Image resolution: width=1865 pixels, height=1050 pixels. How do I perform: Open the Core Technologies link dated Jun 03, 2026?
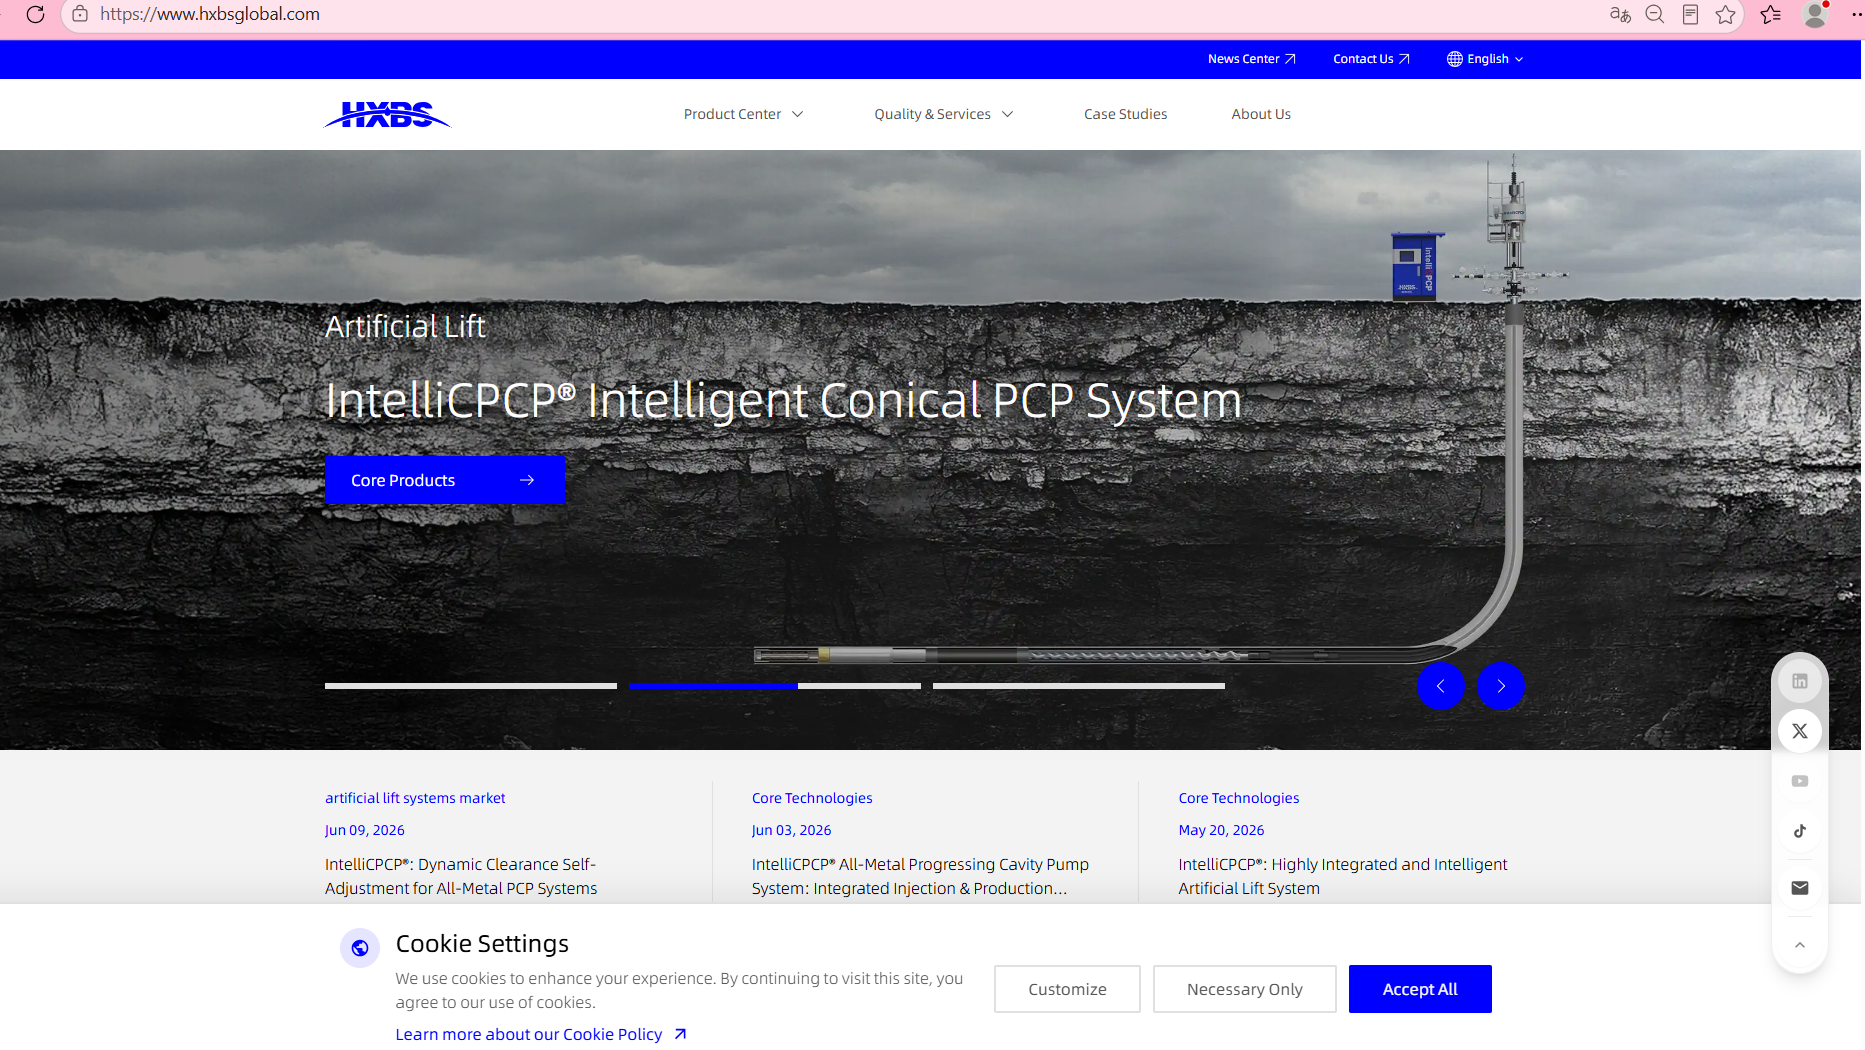point(812,798)
